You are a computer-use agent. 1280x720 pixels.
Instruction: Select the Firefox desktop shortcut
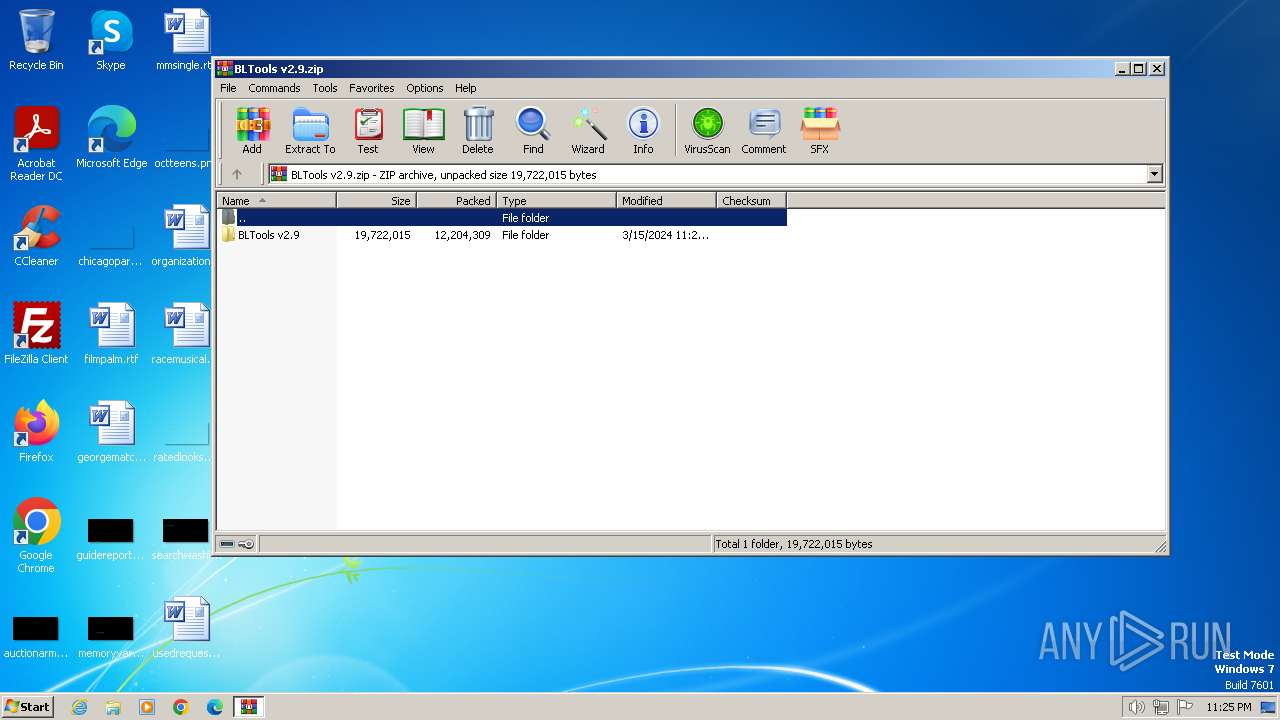coord(36,431)
